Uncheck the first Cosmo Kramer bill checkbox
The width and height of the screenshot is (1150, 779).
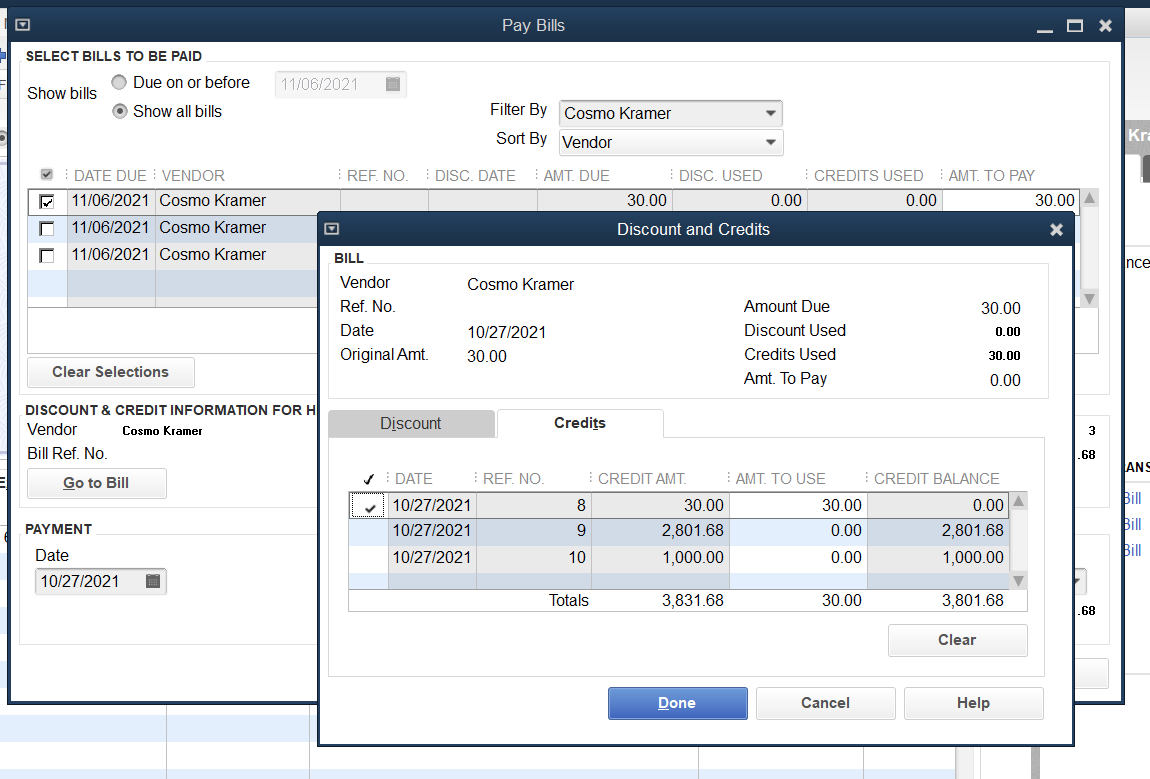(x=47, y=201)
